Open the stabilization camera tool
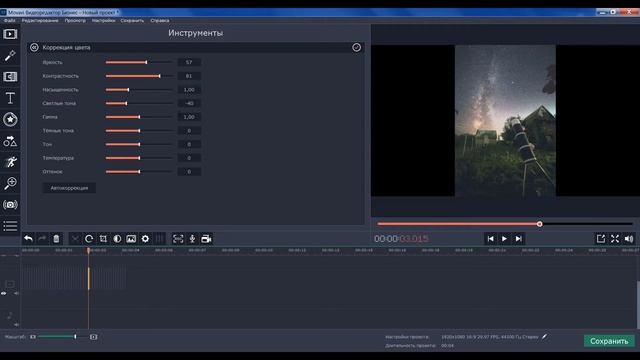 pyautogui.click(x=10, y=204)
